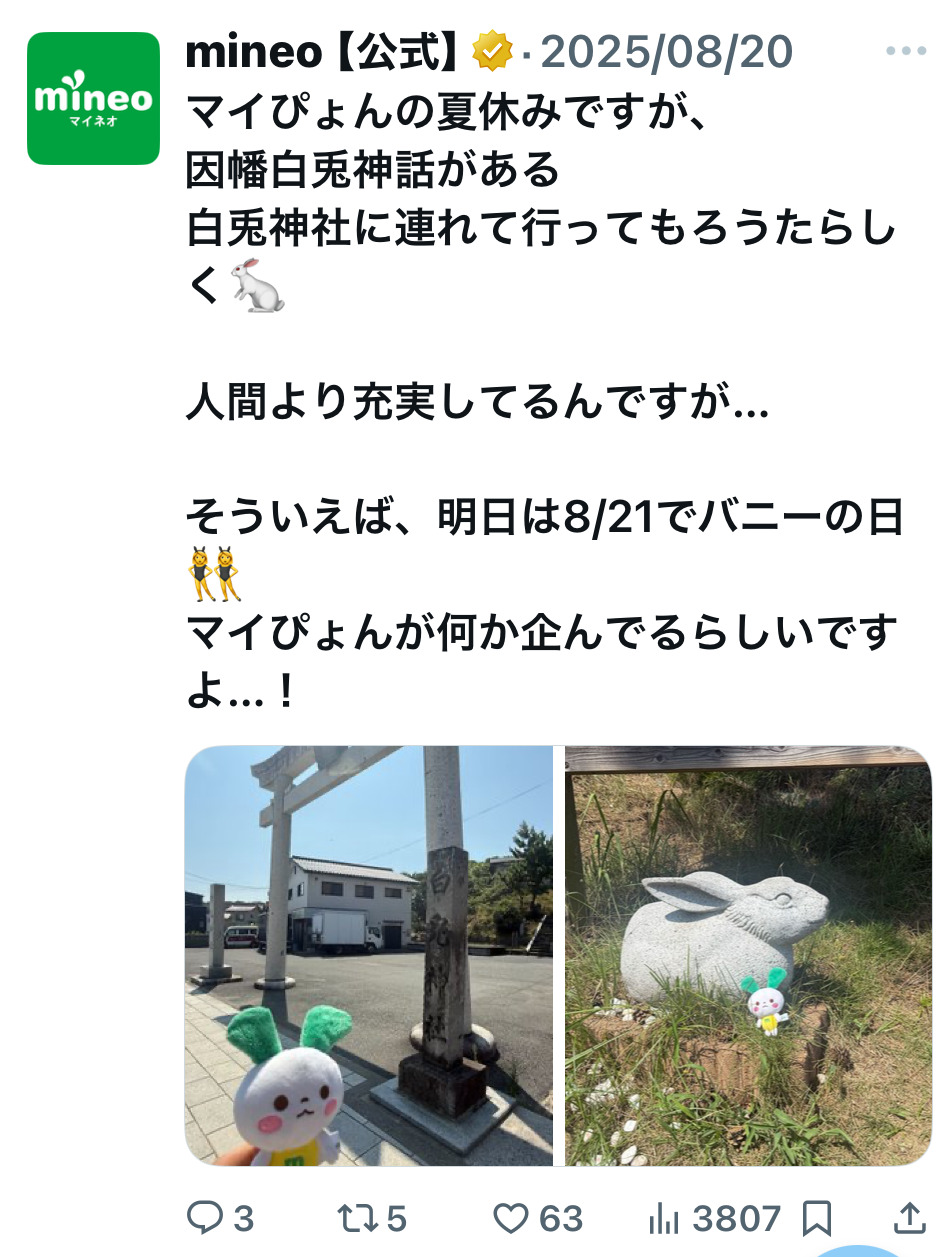Open the stone rabbit statue photo
The image size is (945, 1257).
(749, 956)
